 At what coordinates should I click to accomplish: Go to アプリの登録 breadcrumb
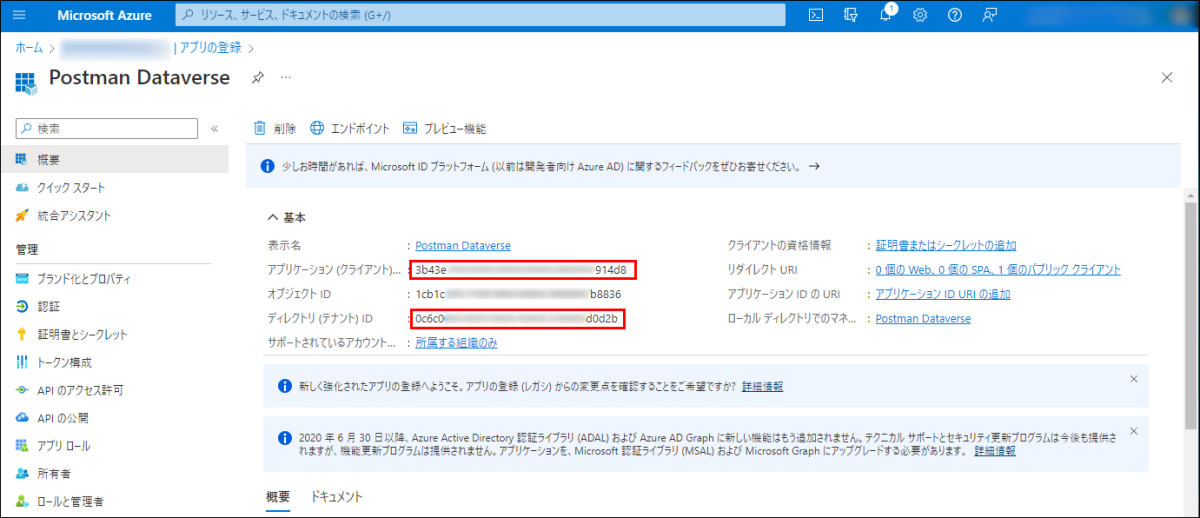pos(211,48)
